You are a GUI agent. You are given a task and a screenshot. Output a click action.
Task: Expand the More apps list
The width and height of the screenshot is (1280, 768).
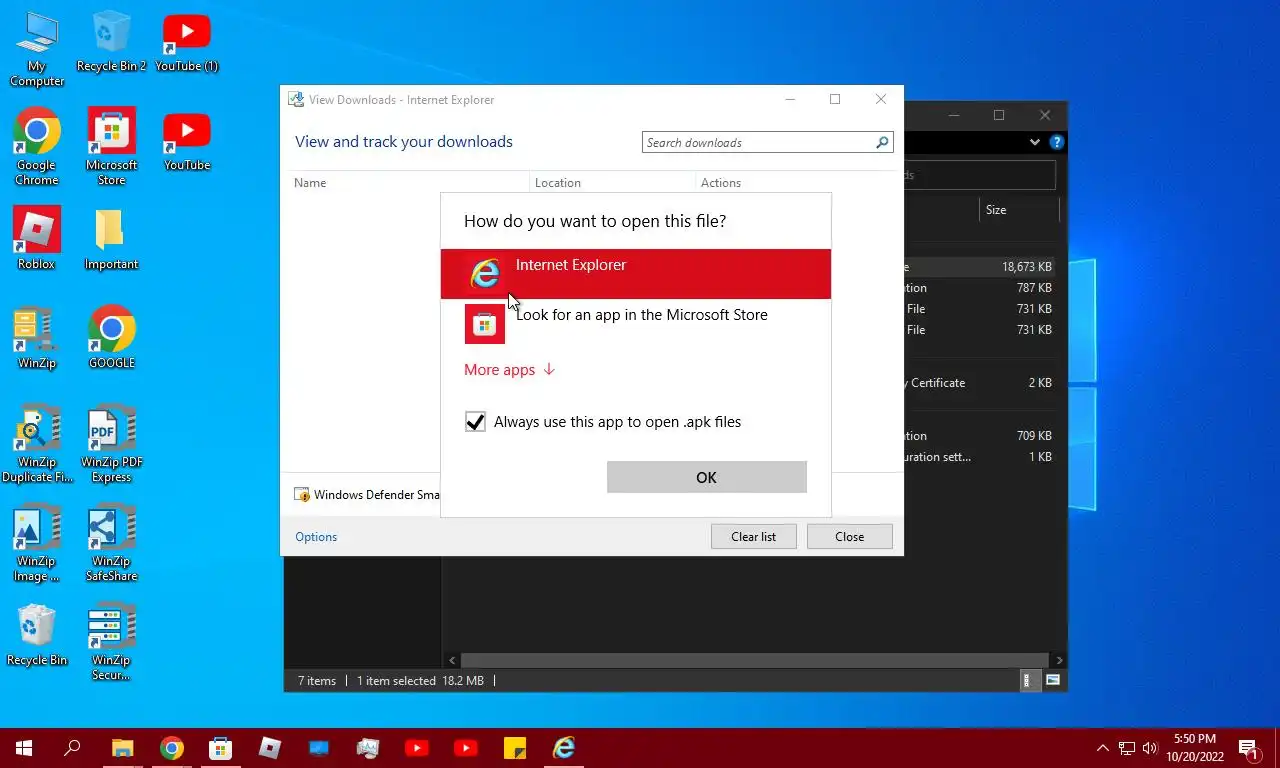click(509, 370)
